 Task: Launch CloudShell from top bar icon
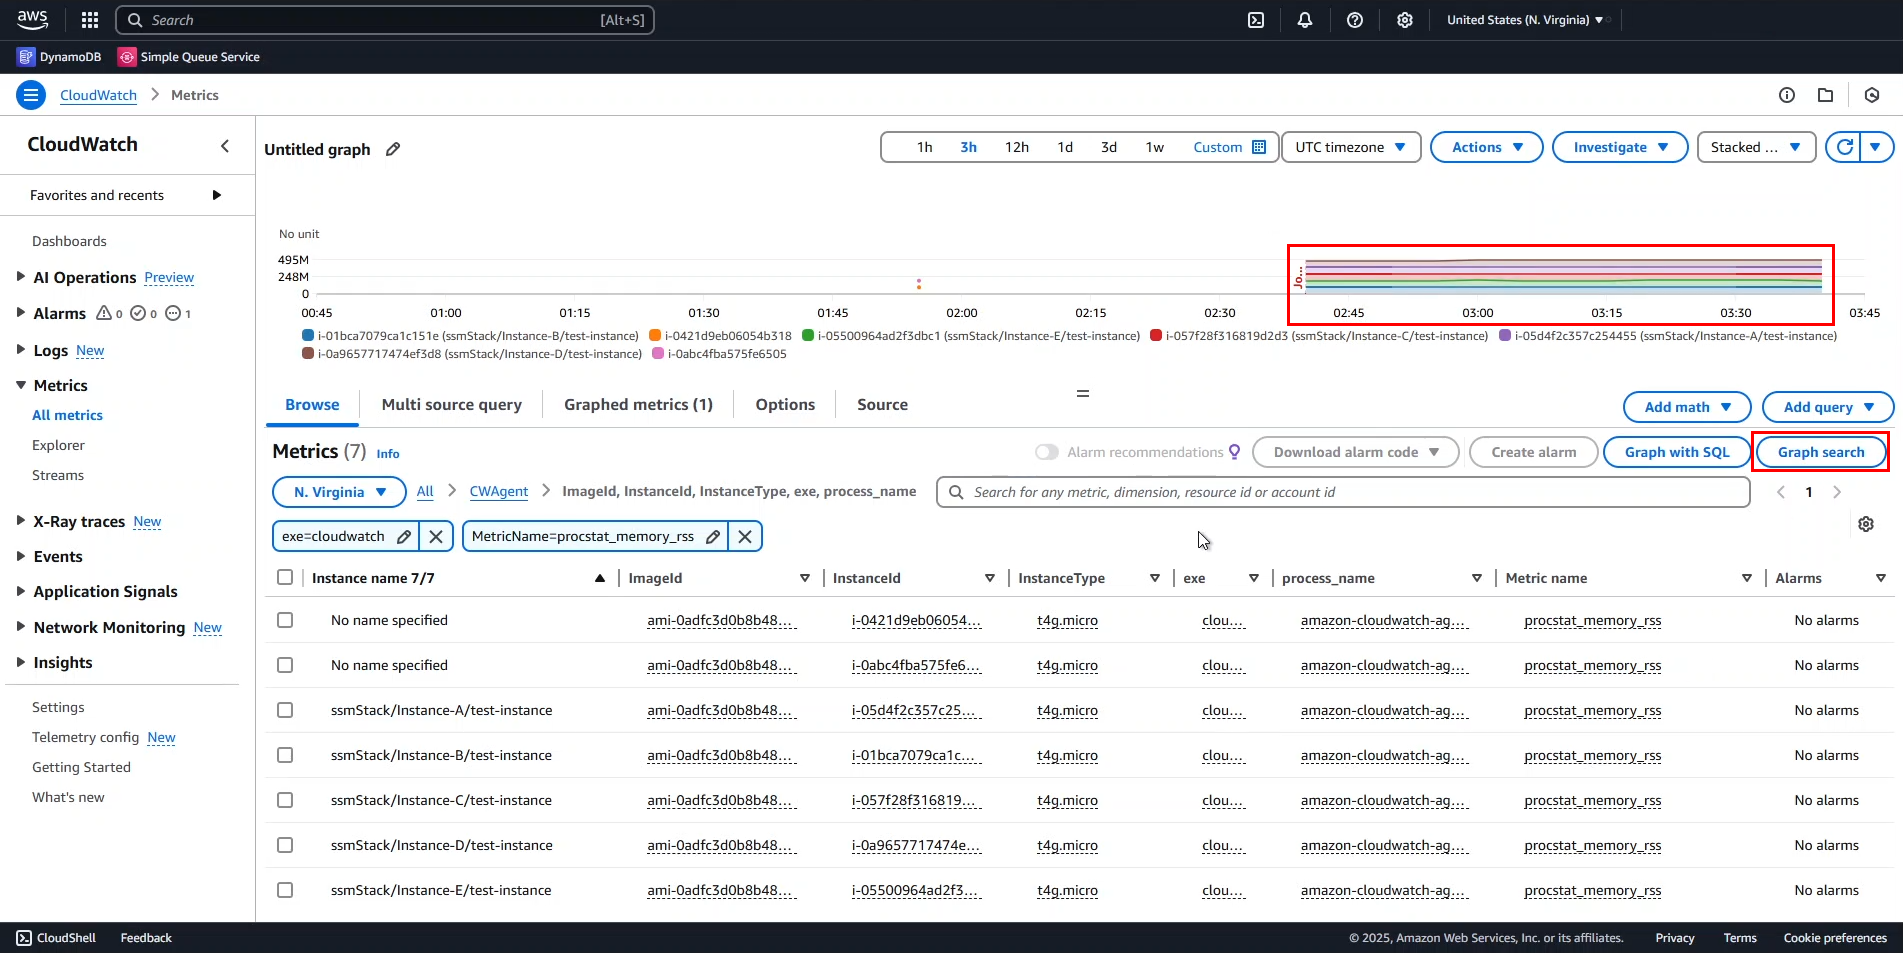coord(1256,20)
